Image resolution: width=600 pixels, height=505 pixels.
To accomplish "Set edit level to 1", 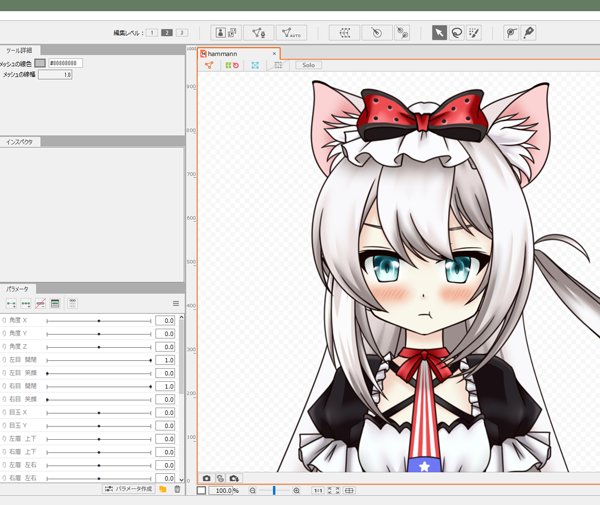I will coord(152,33).
